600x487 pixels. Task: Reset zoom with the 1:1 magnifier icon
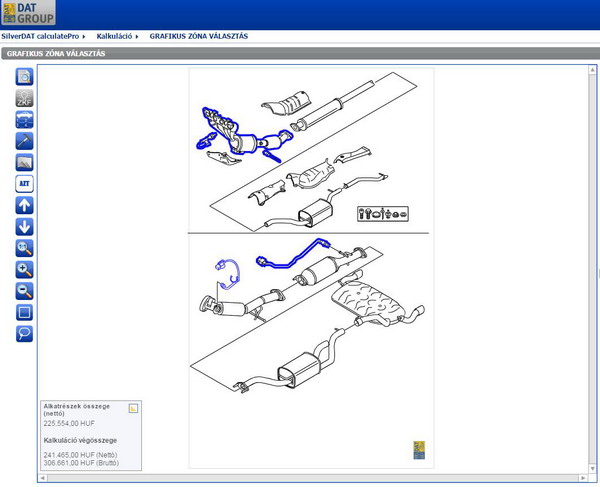click(x=25, y=248)
